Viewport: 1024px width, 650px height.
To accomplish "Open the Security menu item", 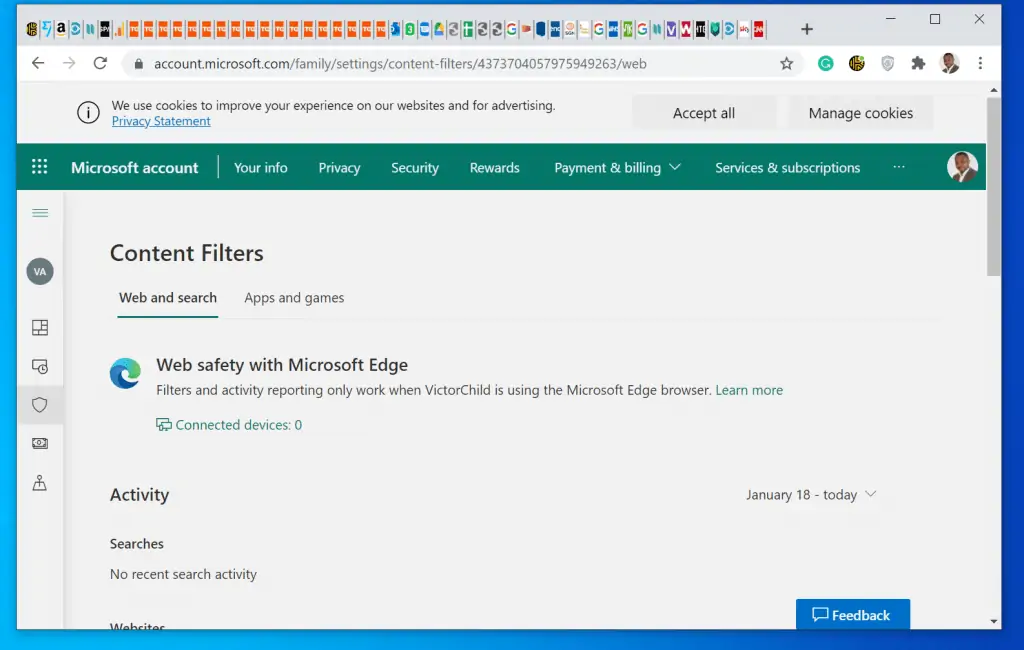I will pos(414,168).
